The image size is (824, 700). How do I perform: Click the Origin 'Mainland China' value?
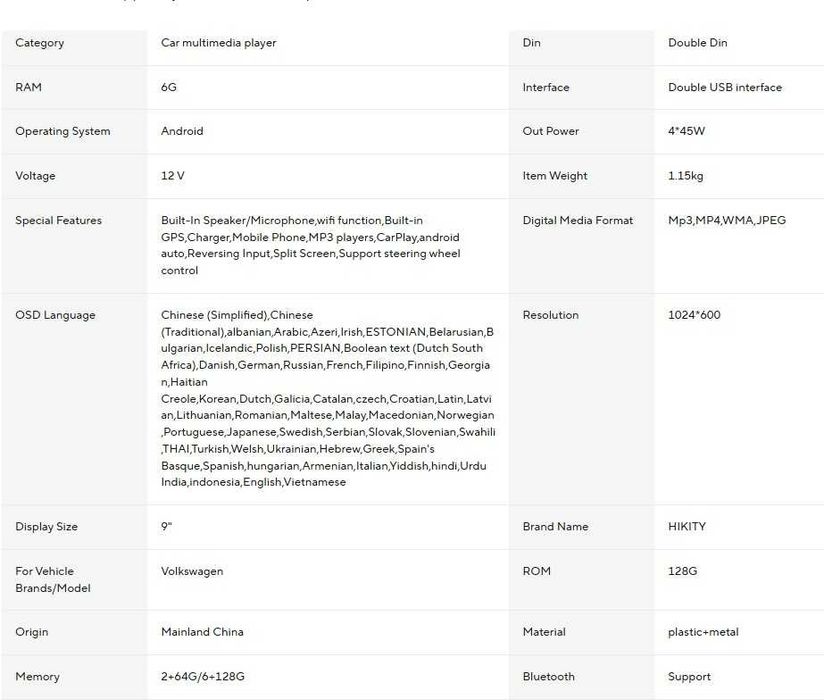202,632
